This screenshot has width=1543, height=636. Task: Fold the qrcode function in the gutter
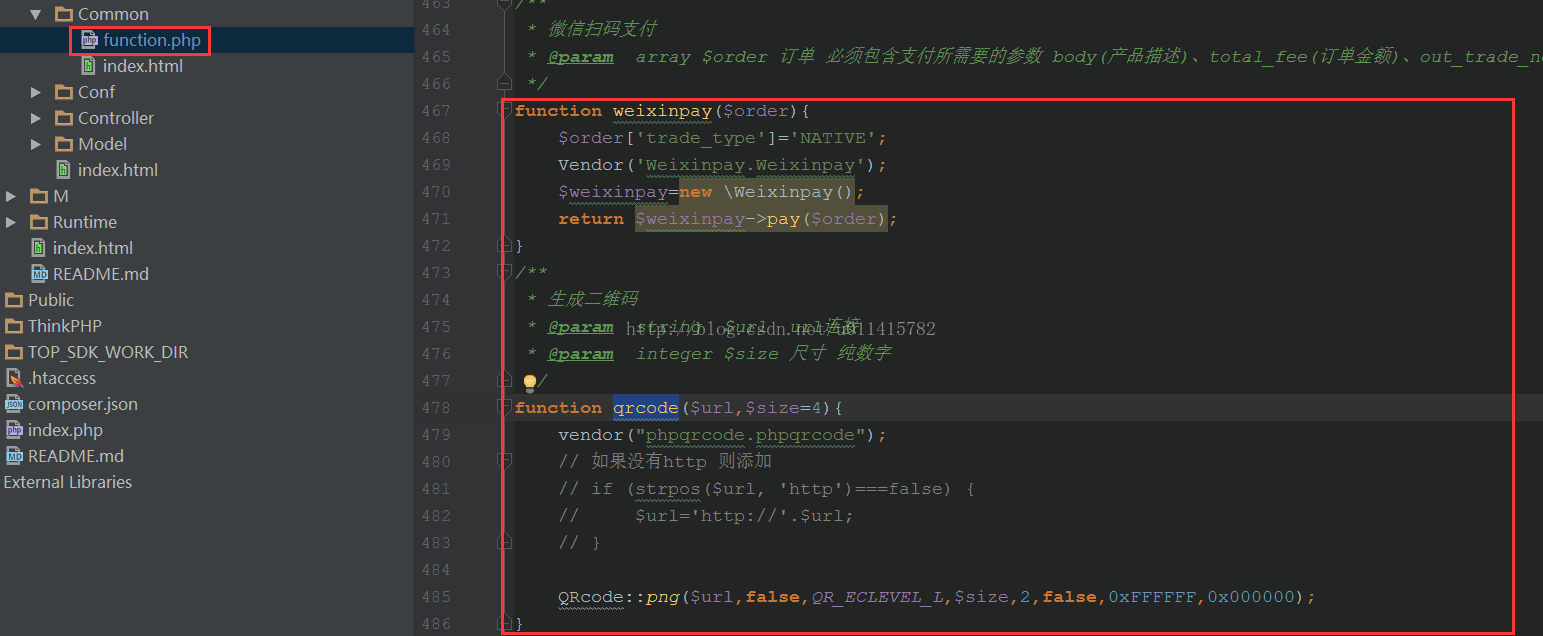pyautogui.click(x=505, y=407)
